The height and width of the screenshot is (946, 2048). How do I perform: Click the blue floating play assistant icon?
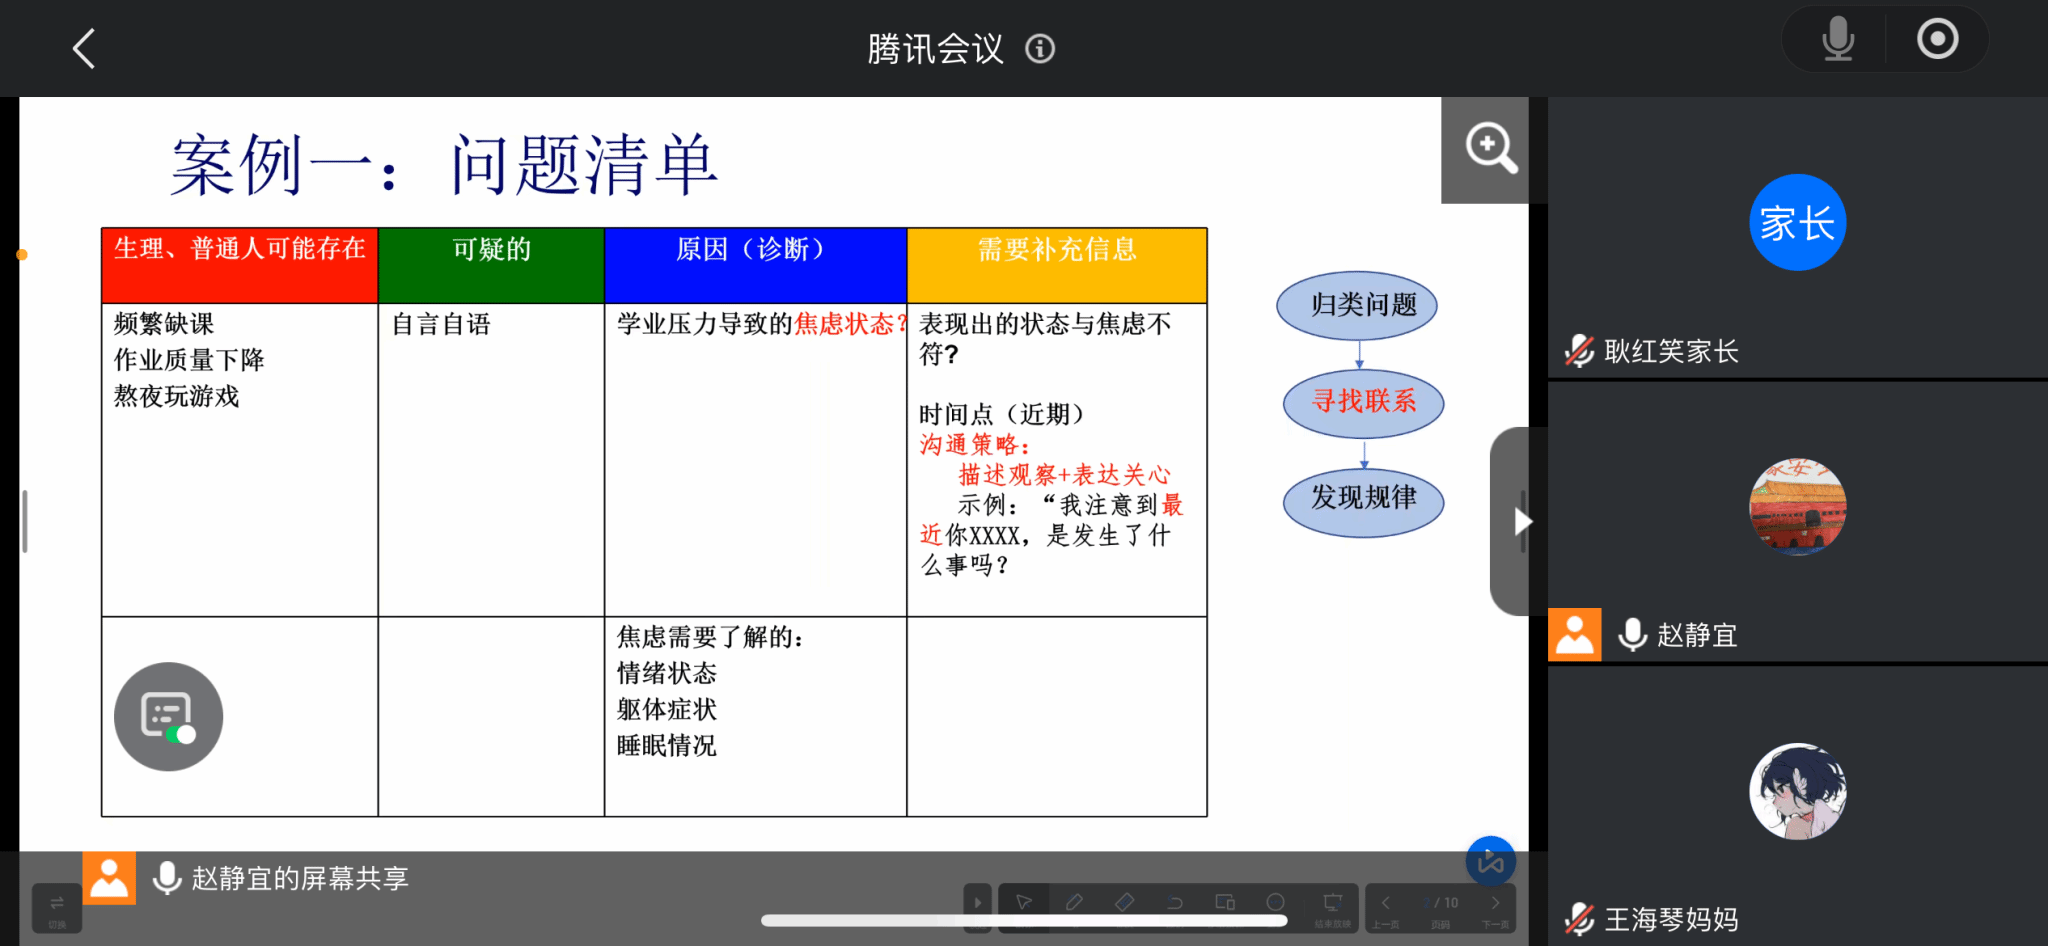pyautogui.click(x=1490, y=860)
